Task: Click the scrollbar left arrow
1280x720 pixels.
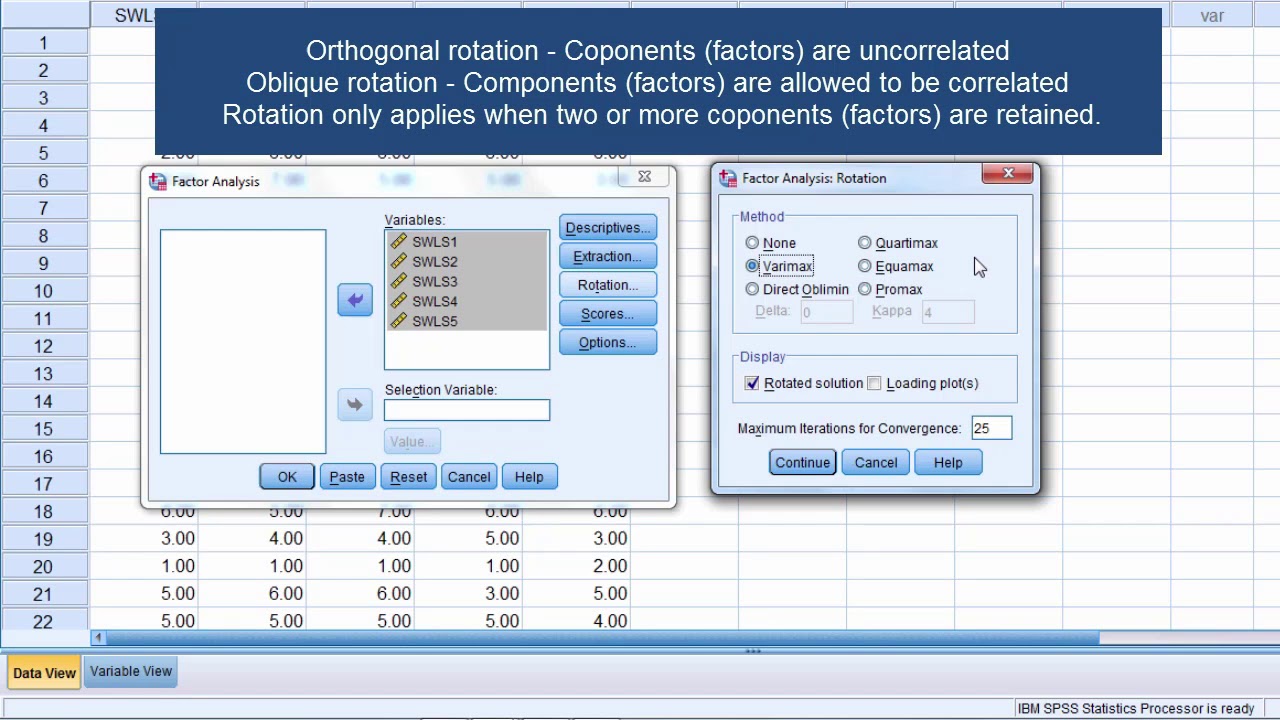Action: point(98,638)
